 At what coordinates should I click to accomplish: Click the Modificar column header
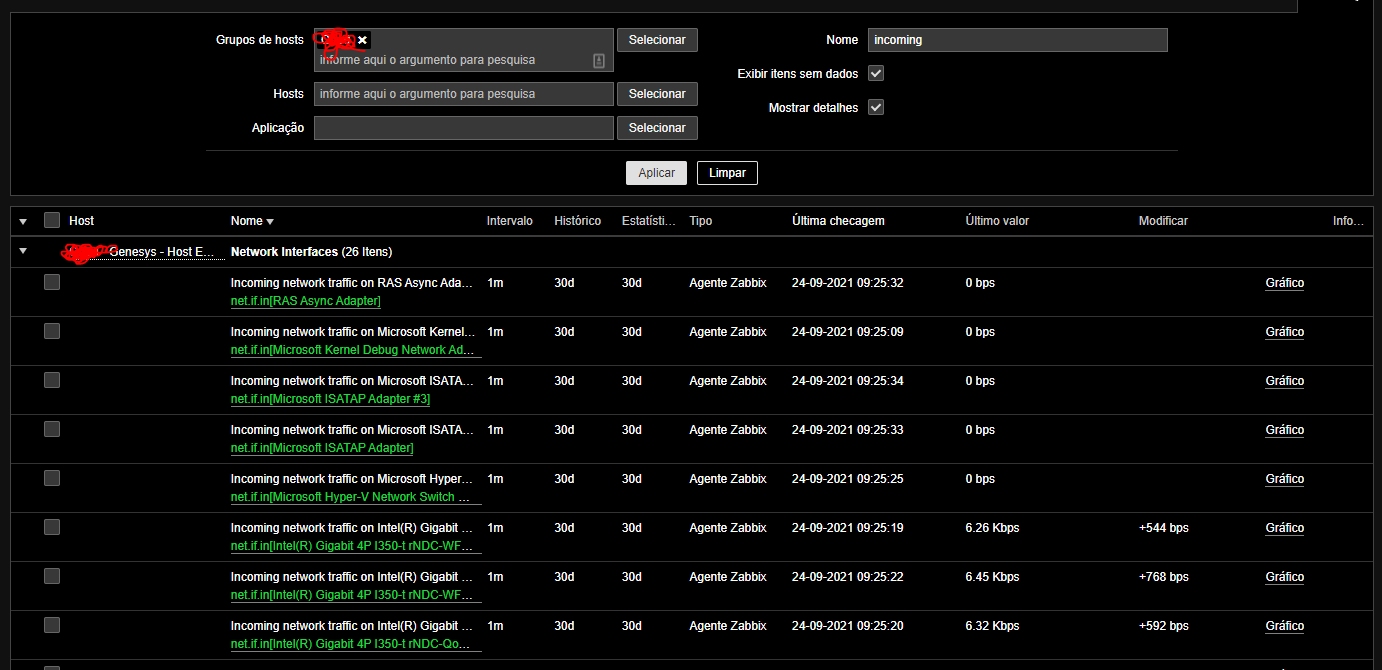click(1163, 221)
